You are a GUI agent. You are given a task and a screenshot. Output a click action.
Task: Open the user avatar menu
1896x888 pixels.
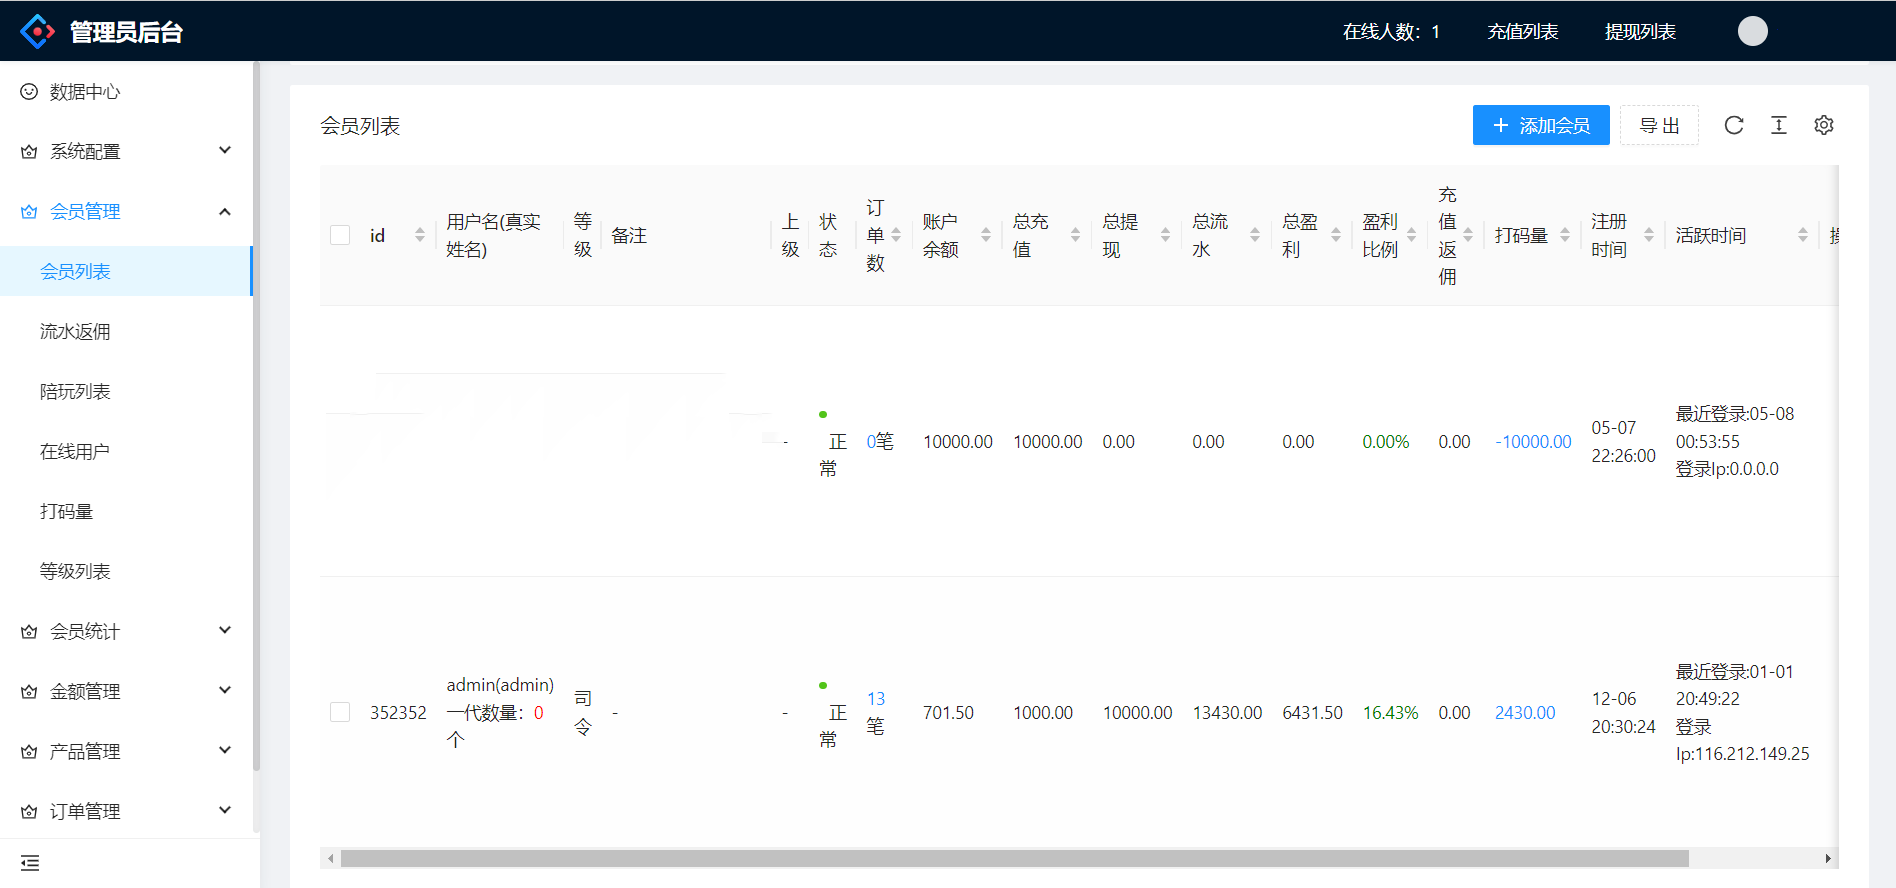[x=1752, y=31]
